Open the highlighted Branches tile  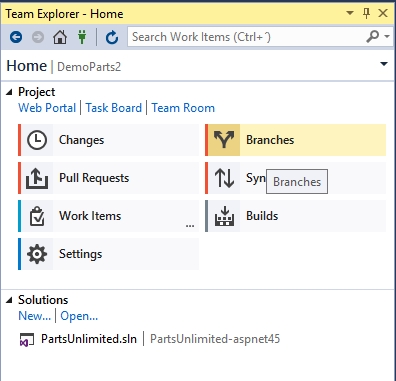tap(296, 140)
